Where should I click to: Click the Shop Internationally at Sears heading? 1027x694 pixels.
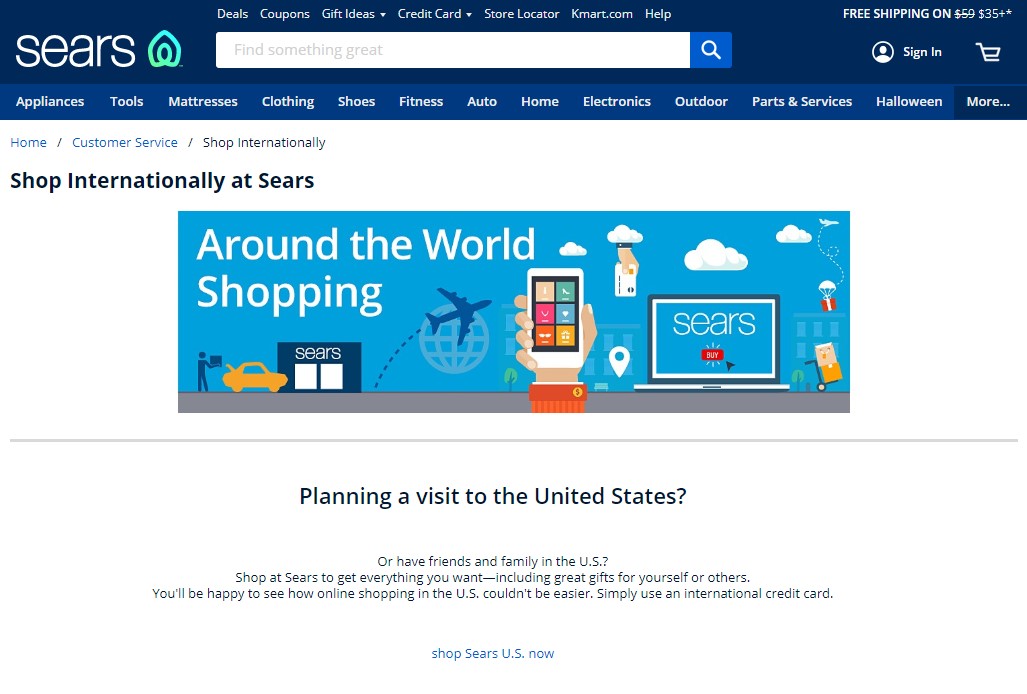(162, 181)
